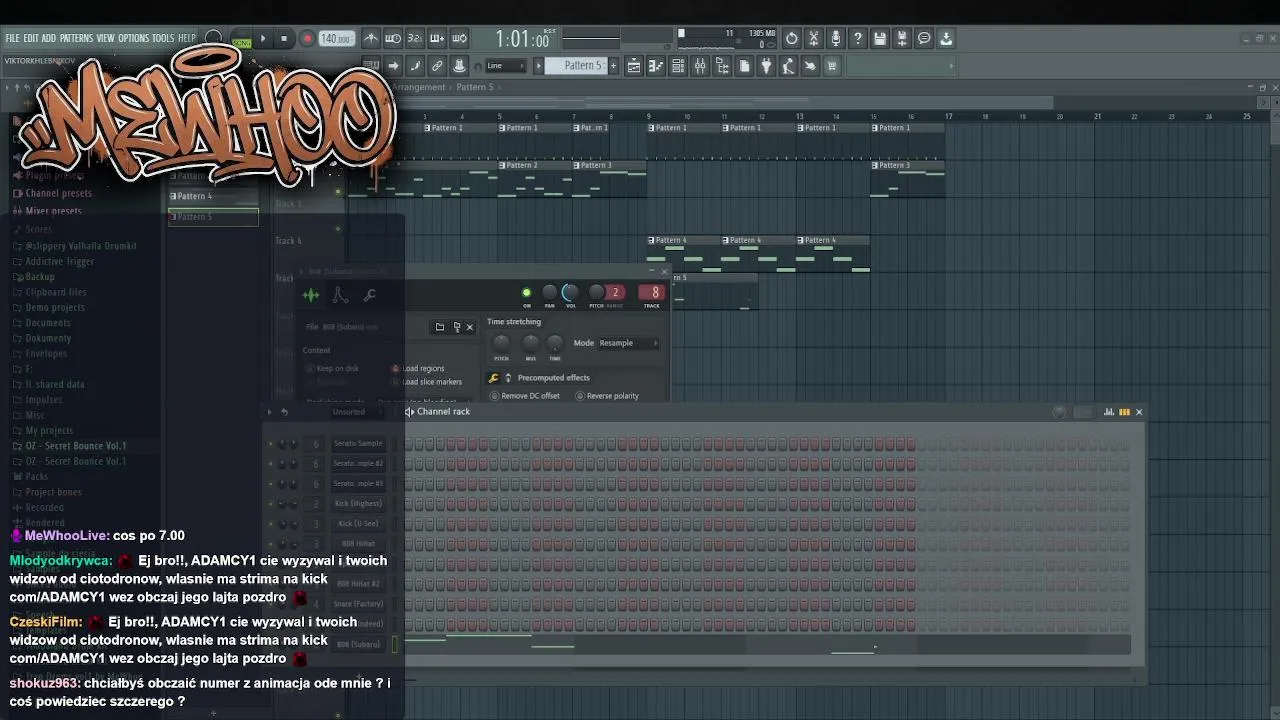The height and width of the screenshot is (720, 1280).
Task: Click the sample file browse folder icon
Action: click(x=440, y=327)
